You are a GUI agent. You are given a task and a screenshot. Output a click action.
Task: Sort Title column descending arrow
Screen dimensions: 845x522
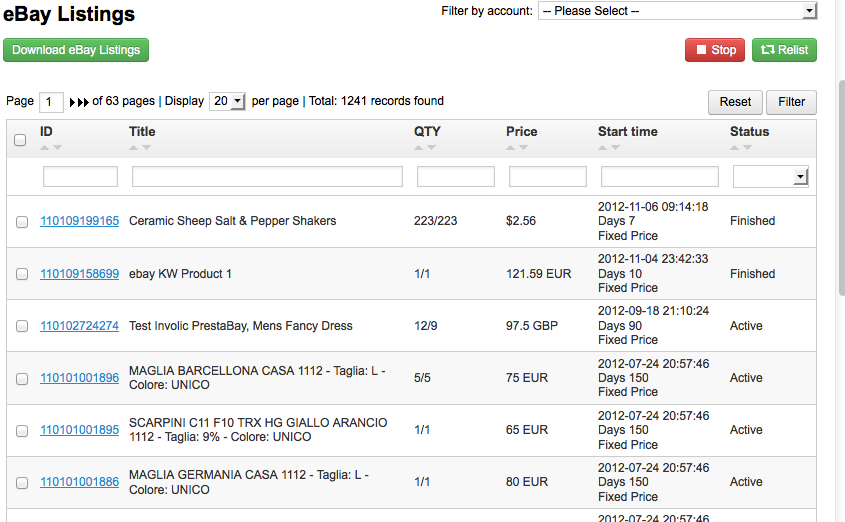[x=146, y=148]
